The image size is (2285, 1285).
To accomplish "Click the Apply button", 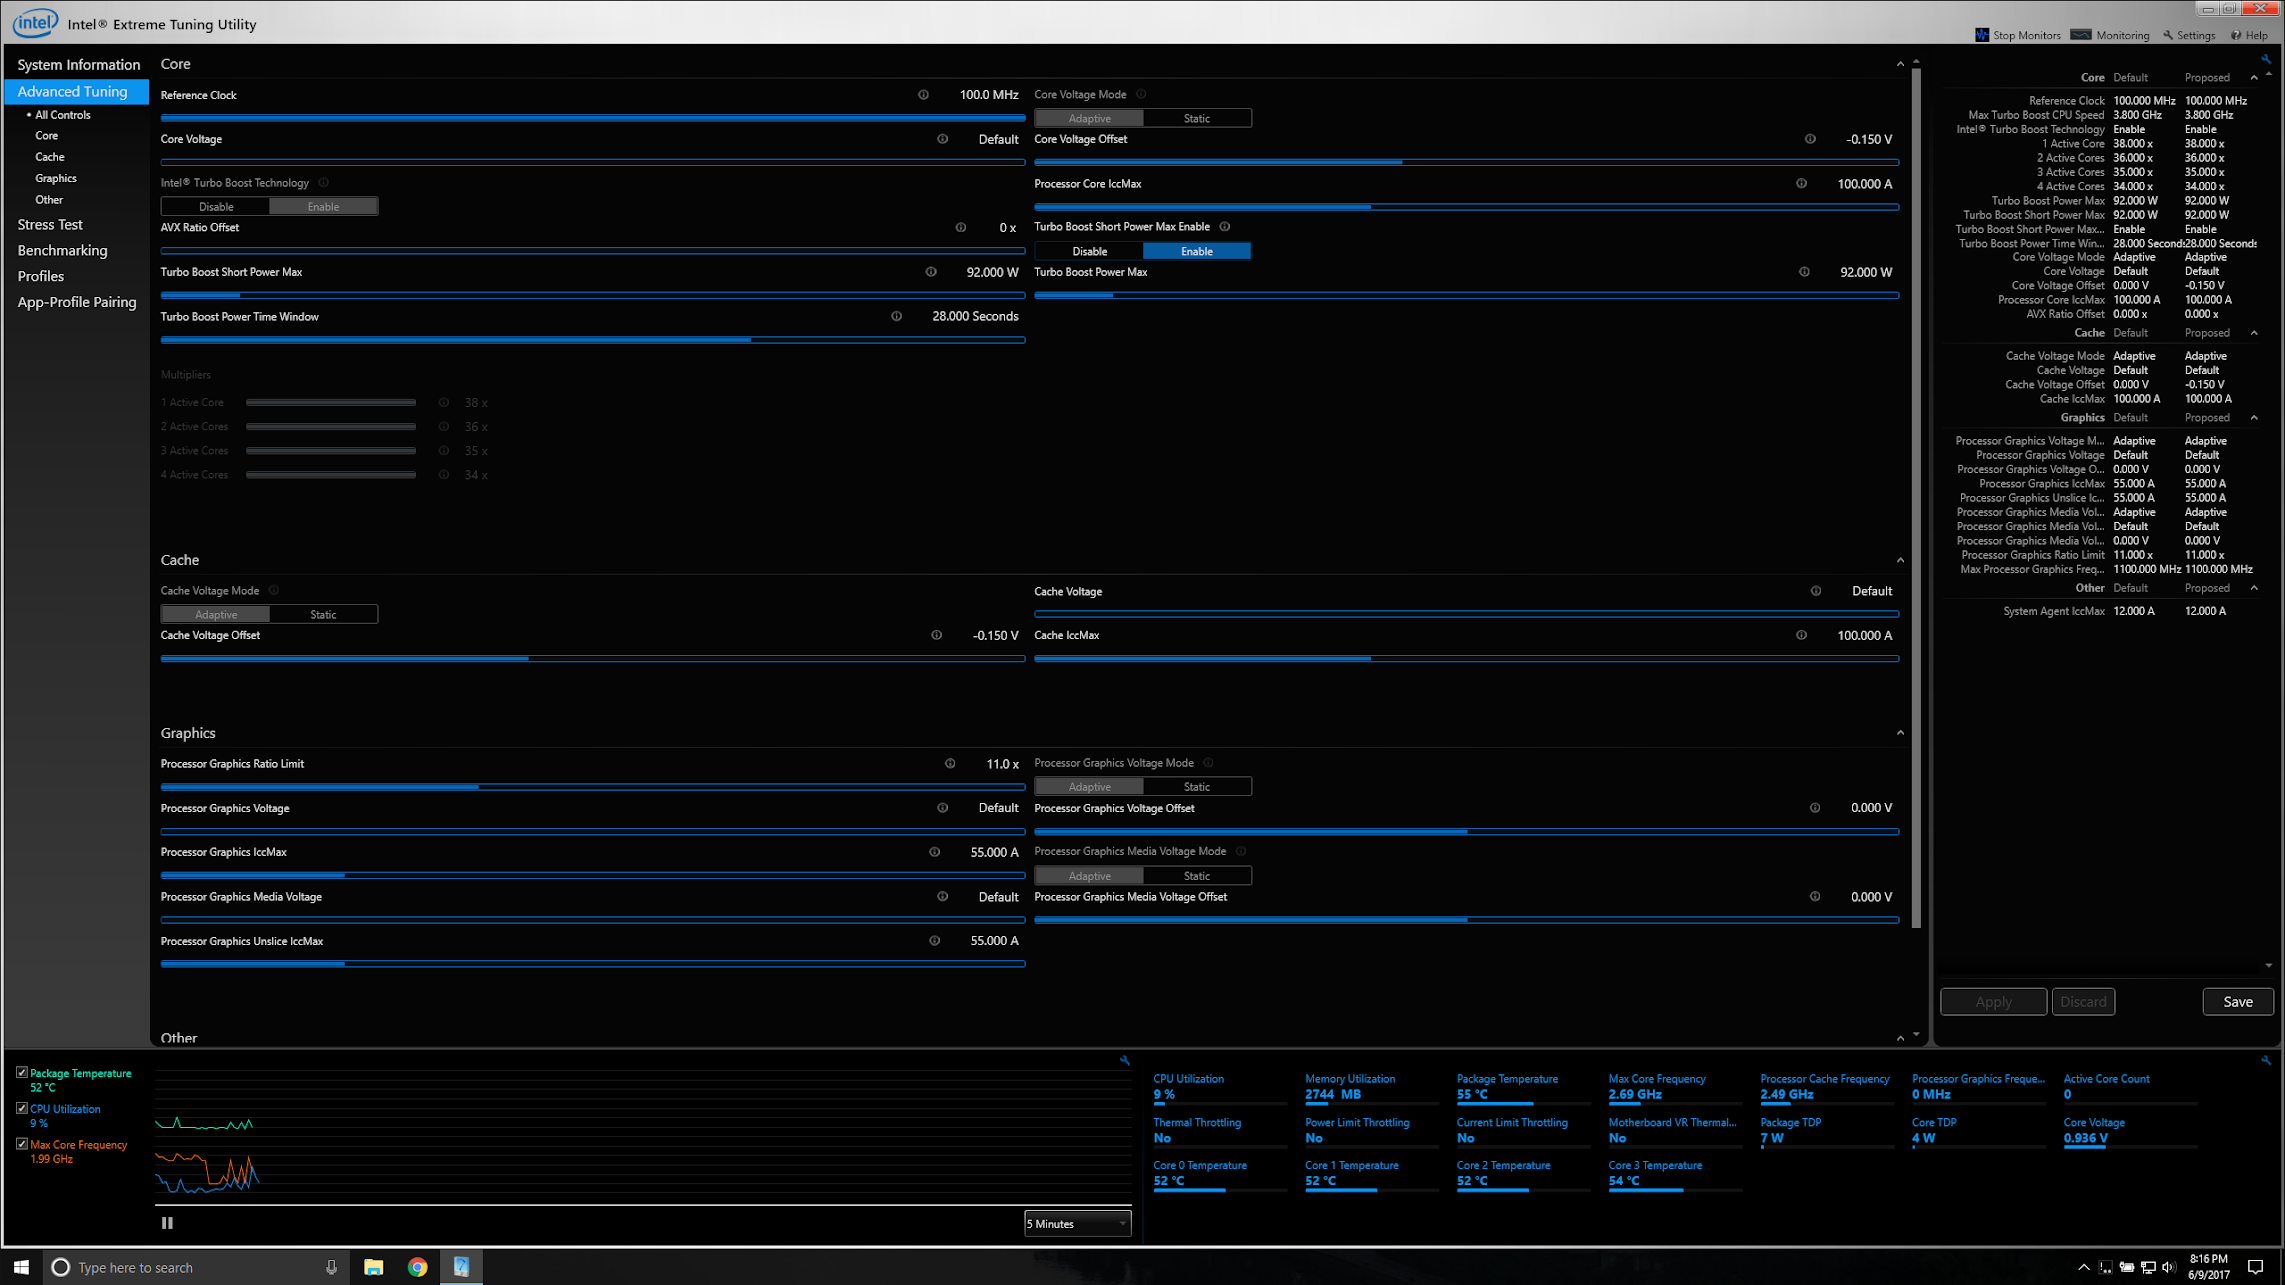I will tap(1993, 1002).
